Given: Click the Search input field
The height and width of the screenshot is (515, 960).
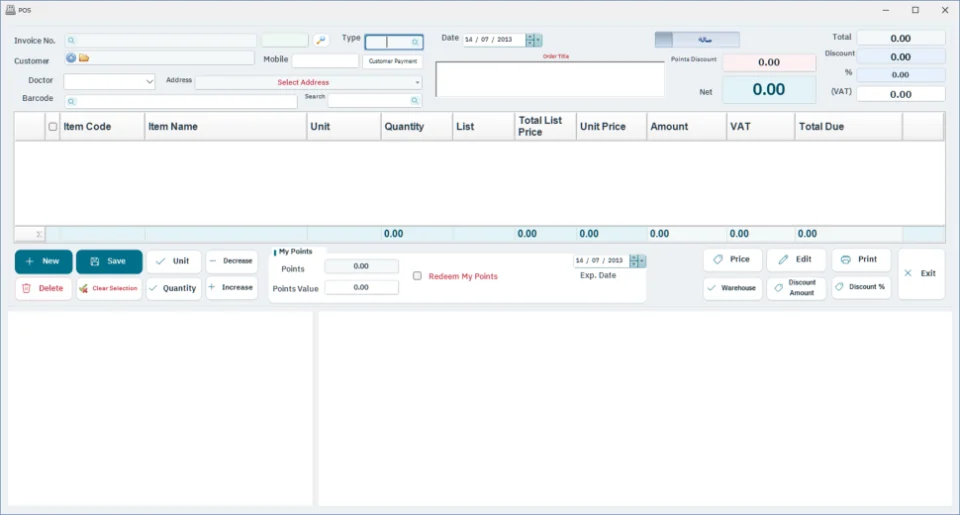Looking at the screenshot, I should [x=375, y=100].
